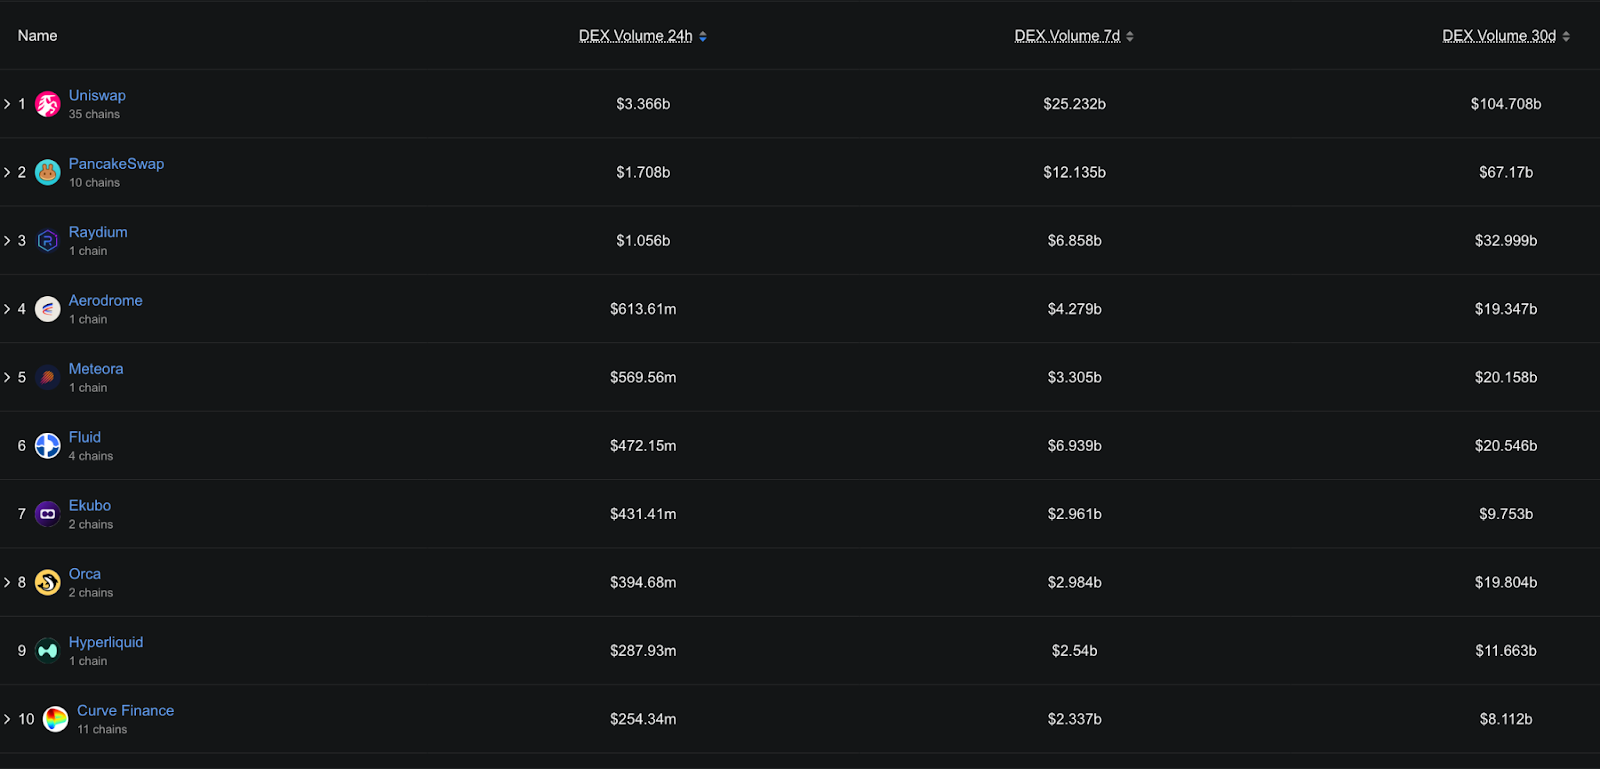Open the Hyperliquid protocol link
Viewport: 1600px width, 769px height.
coord(105,641)
